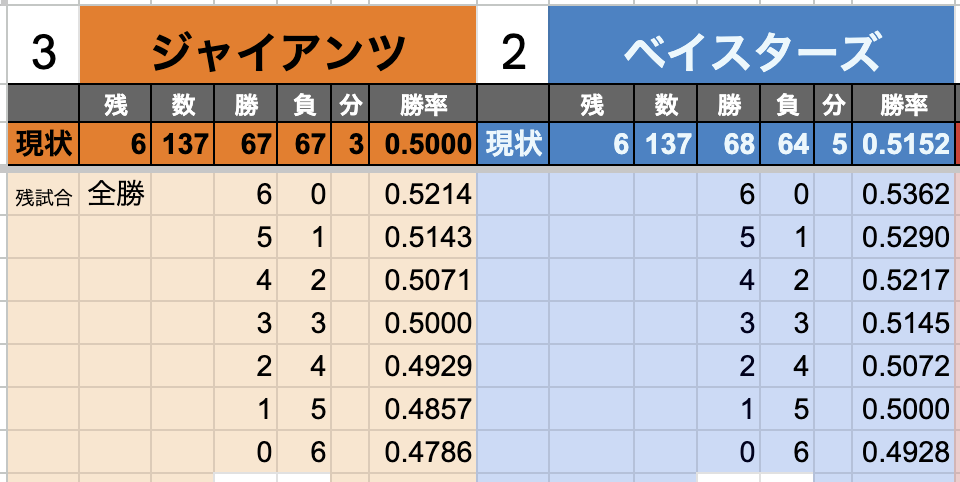The height and width of the screenshot is (482, 960).
Task: Select the blue 現状 label cell
Action: coord(513,145)
